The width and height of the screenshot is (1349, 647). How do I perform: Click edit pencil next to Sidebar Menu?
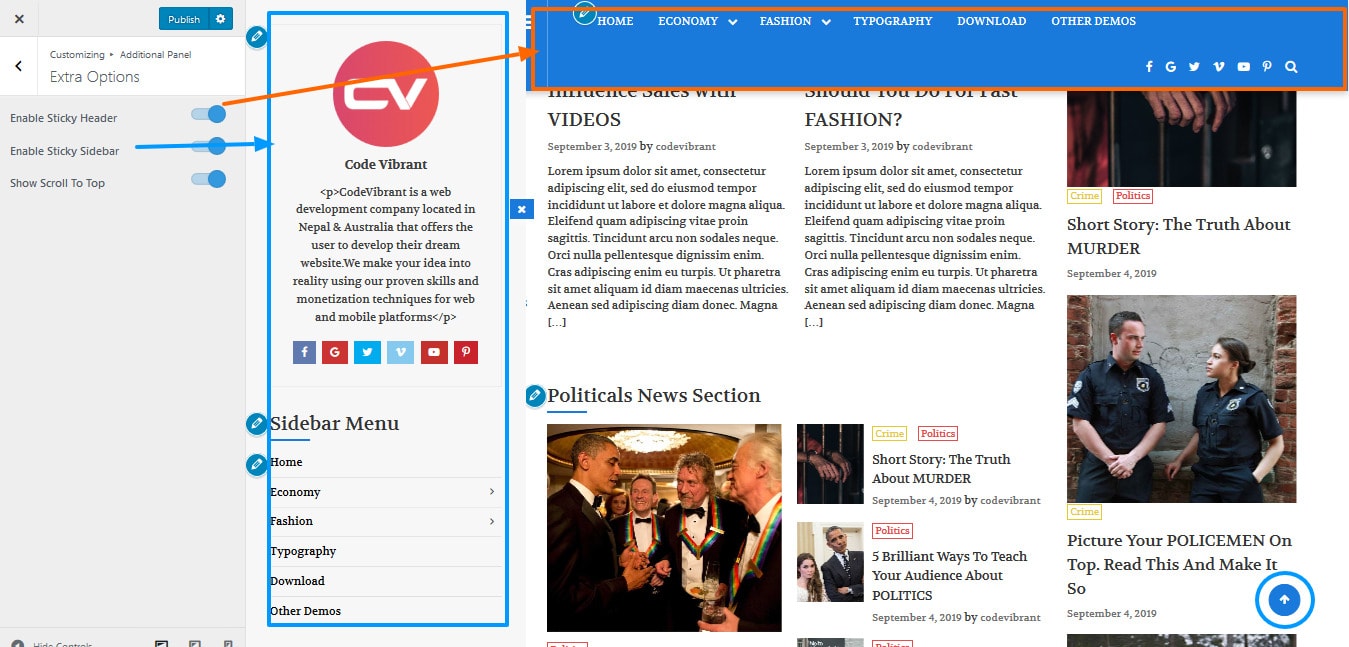[257, 424]
